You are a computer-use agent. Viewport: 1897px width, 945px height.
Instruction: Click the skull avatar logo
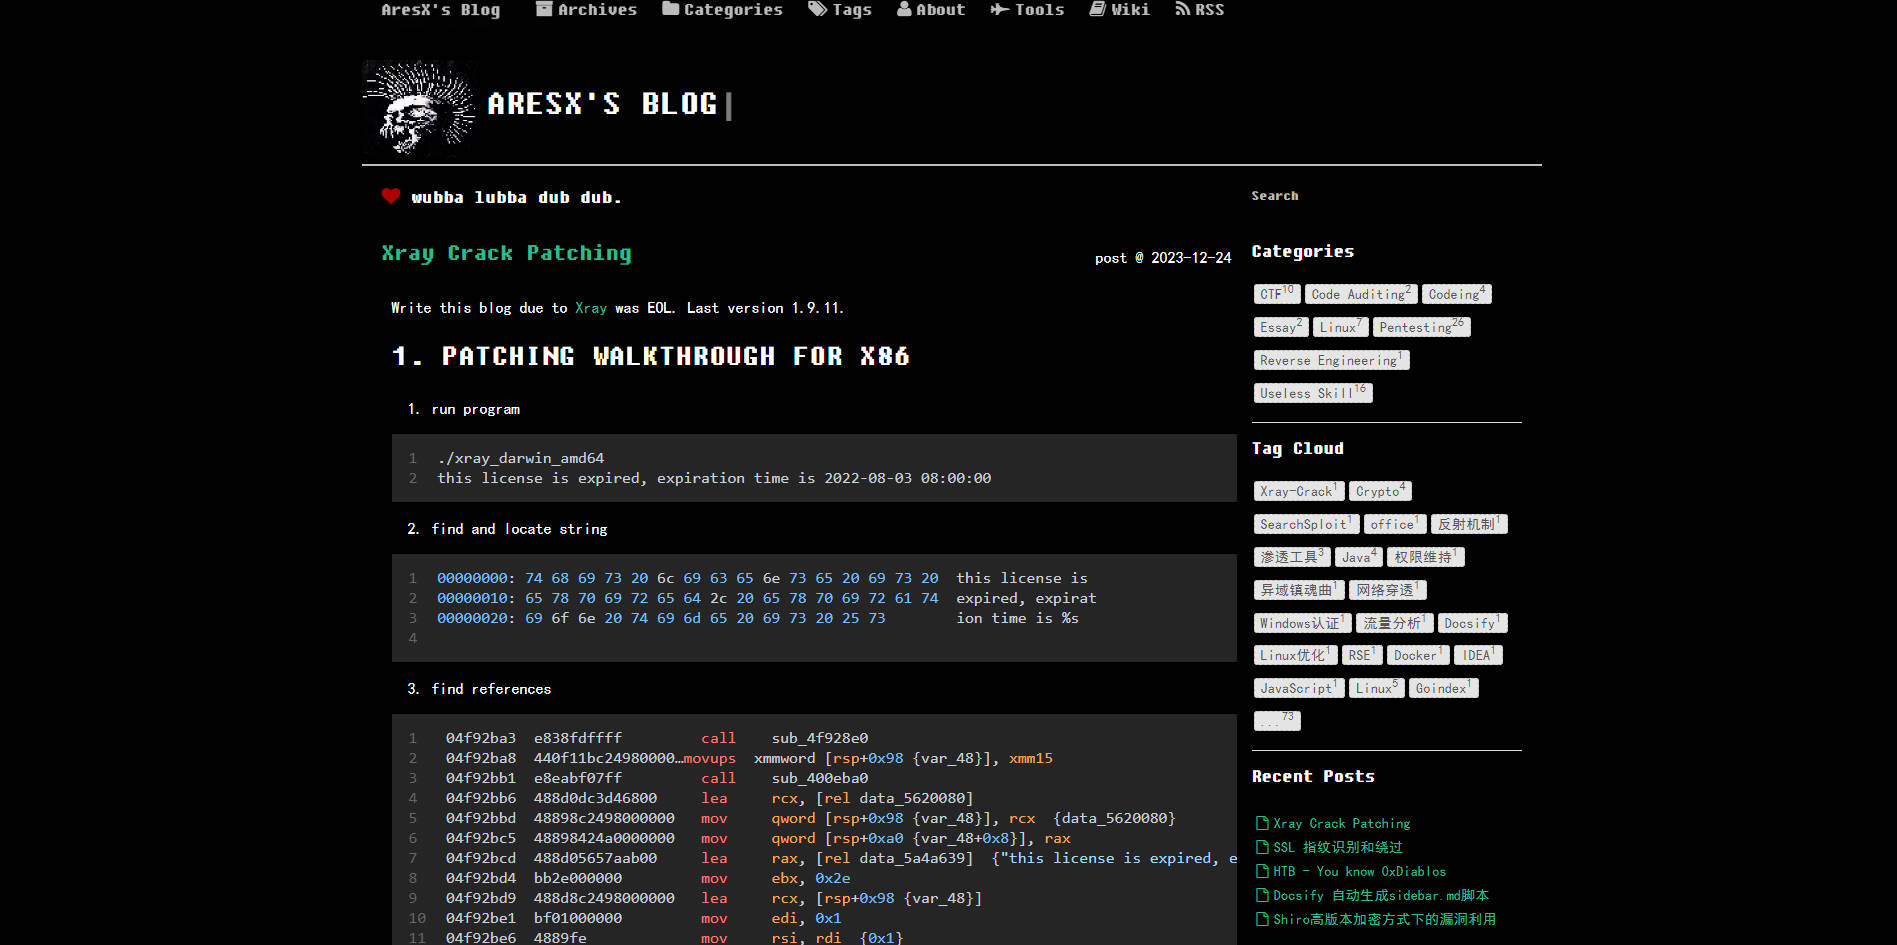click(418, 108)
